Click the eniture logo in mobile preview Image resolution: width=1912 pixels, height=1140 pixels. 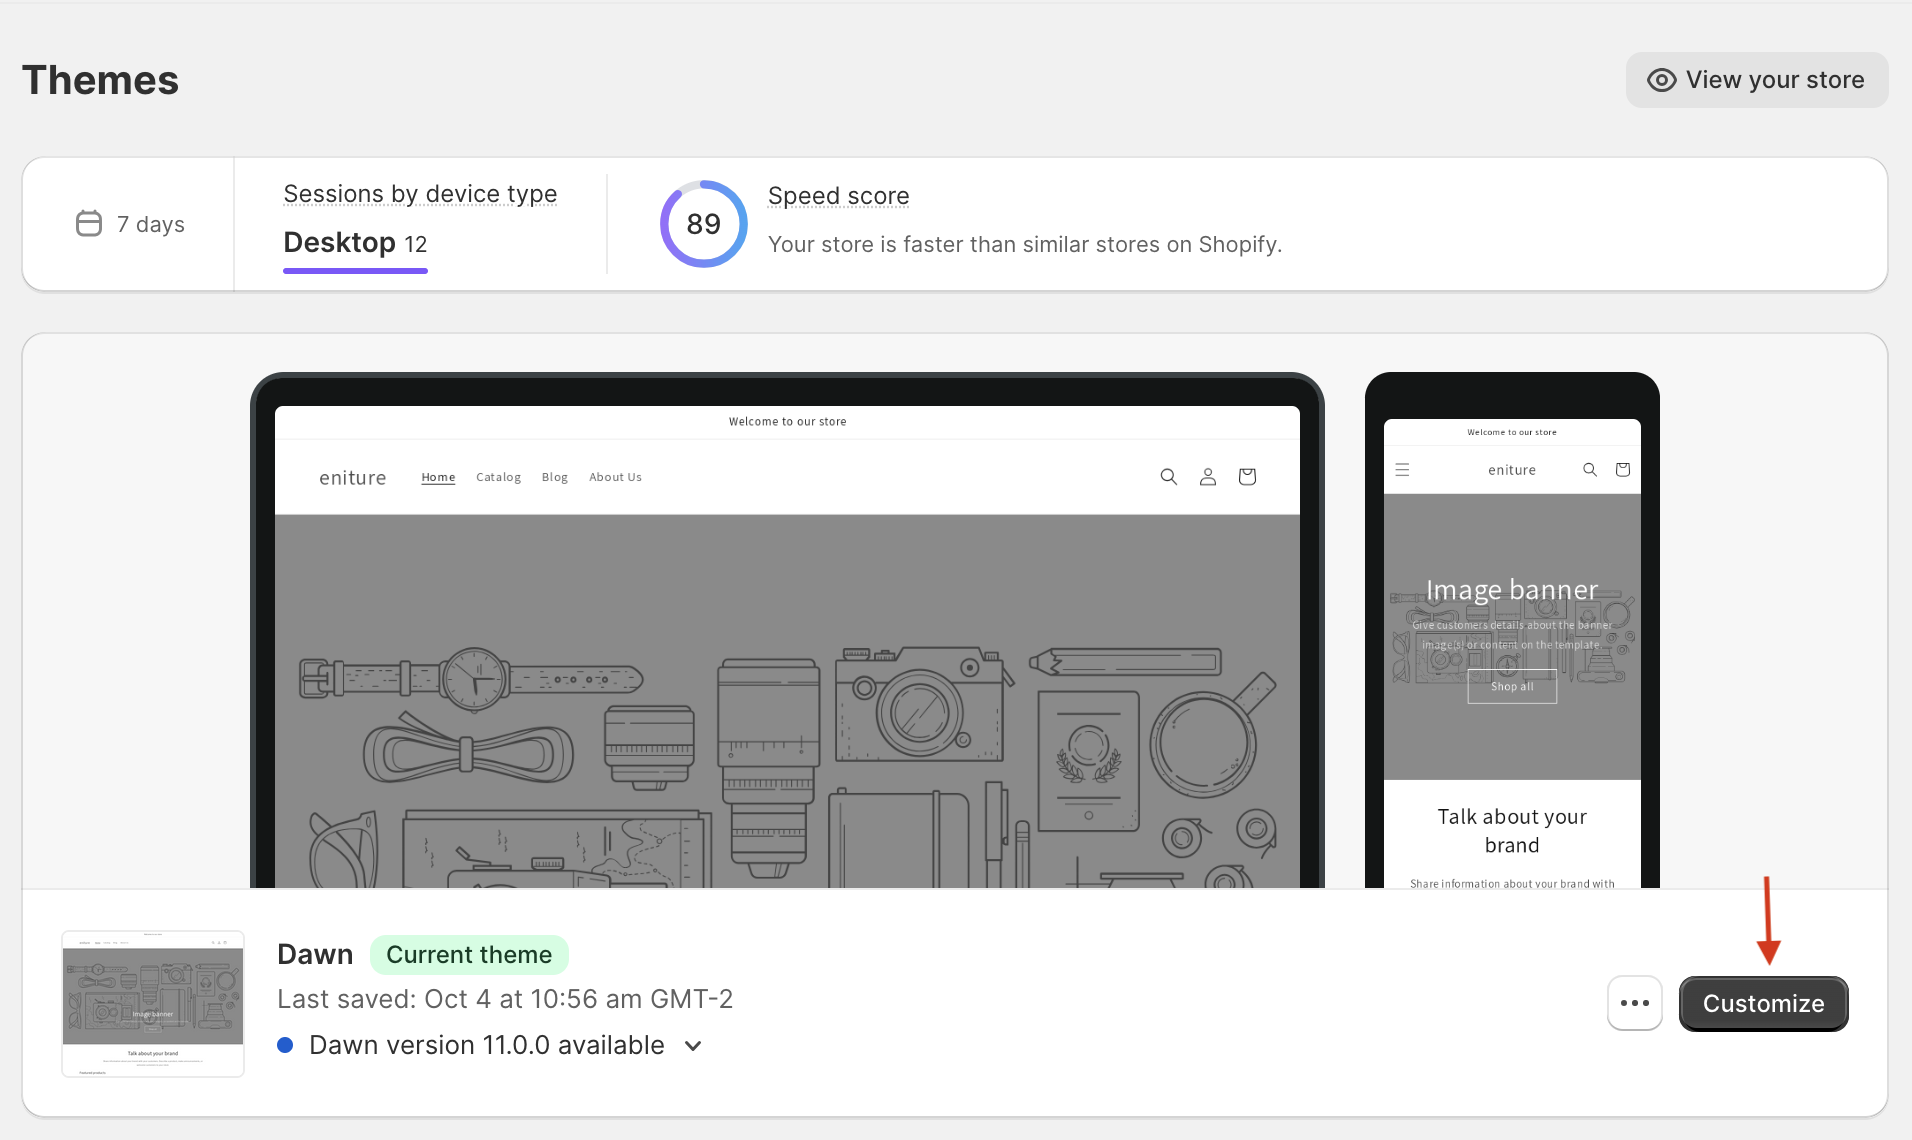(1512, 470)
